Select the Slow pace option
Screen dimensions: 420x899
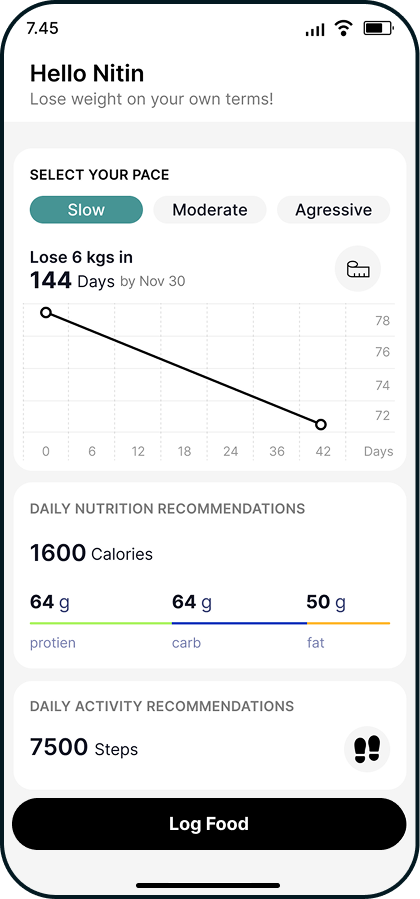[x=86, y=210]
